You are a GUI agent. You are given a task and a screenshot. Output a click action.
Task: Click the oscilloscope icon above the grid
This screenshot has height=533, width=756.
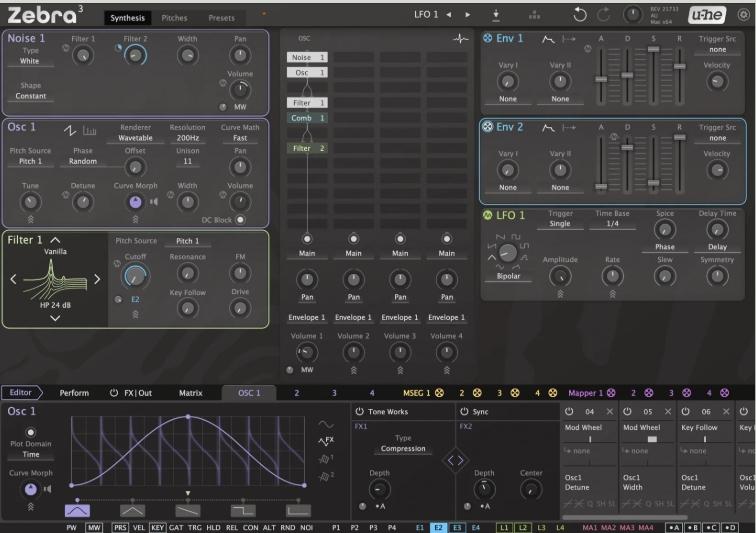460,38
